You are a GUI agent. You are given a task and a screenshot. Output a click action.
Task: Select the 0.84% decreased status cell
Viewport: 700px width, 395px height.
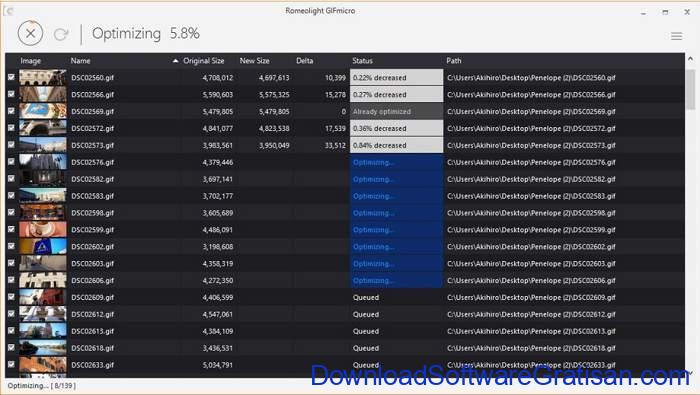coord(396,145)
